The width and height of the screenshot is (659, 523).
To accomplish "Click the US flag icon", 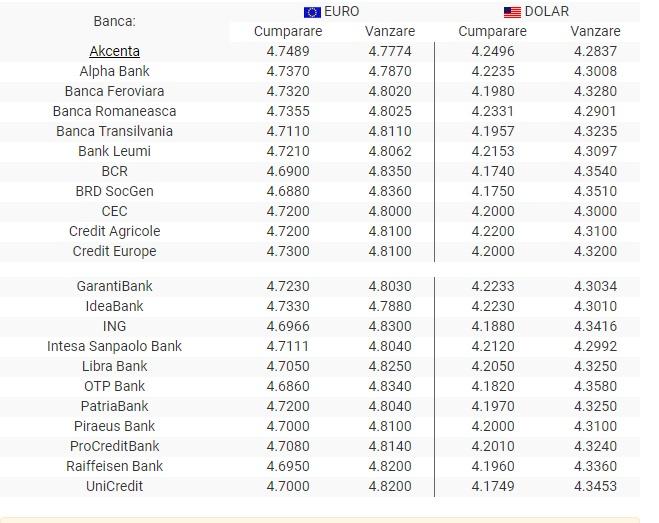I will click(x=512, y=12).
